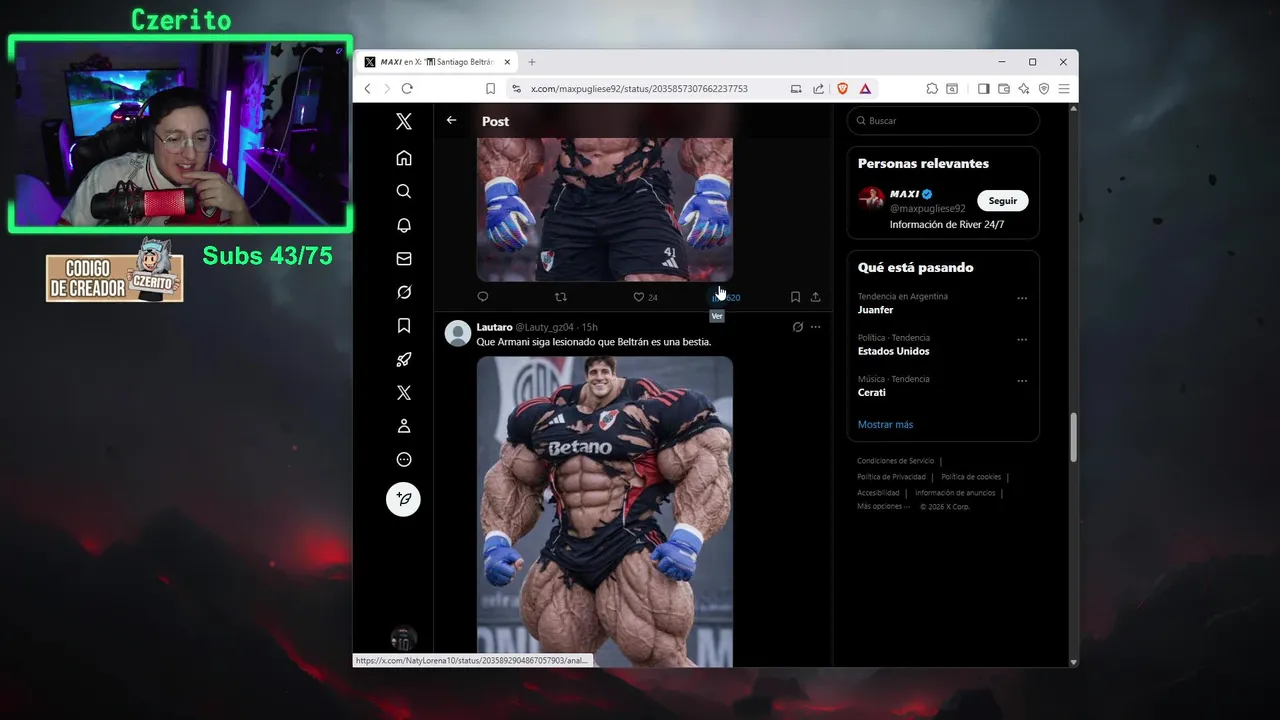1280x720 pixels.
Task: Click Grok icon on Lautaro's reply
Action: [797, 327]
